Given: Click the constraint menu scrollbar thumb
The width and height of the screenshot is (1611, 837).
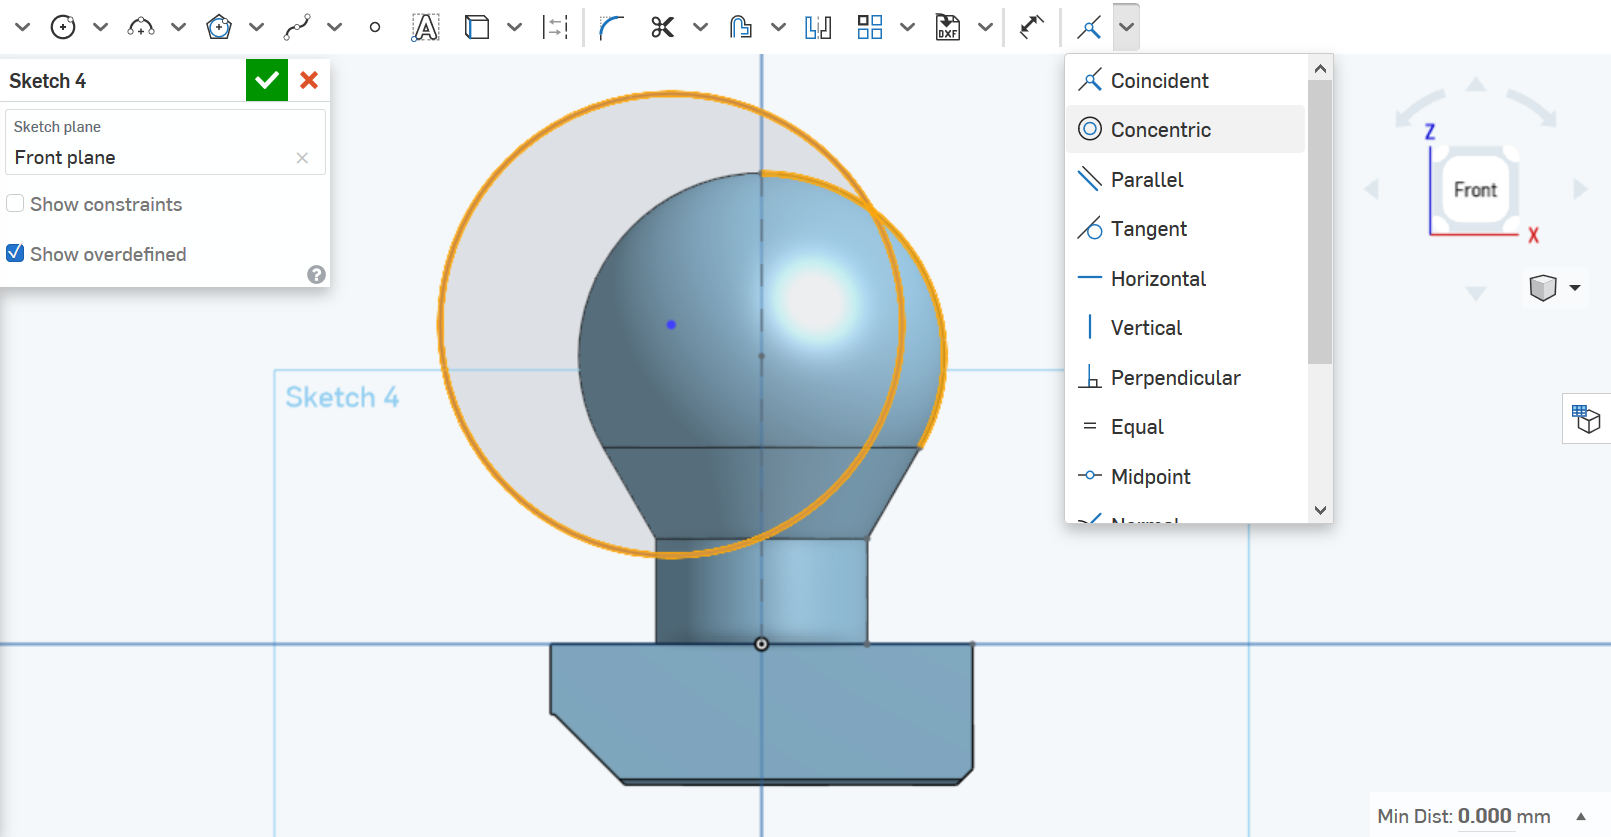Looking at the screenshot, I should point(1320,222).
